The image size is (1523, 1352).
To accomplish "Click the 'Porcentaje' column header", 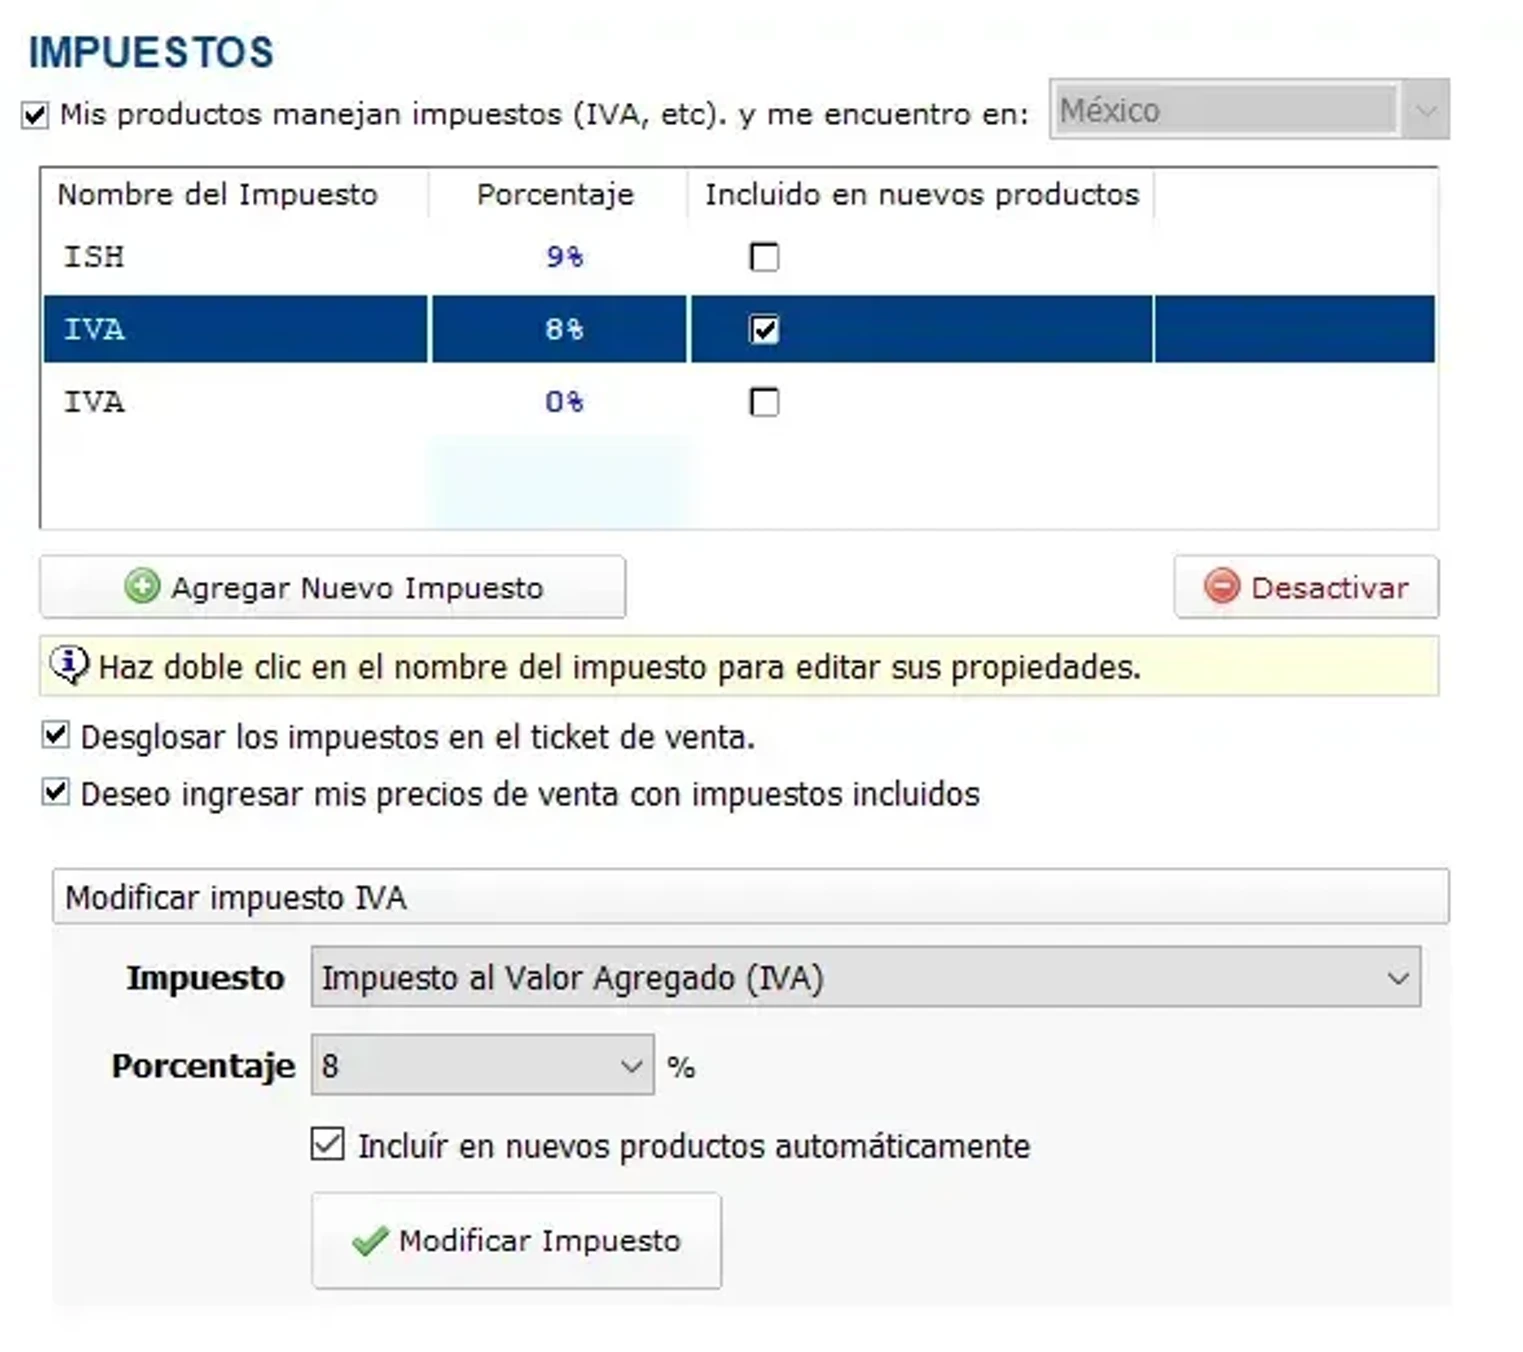I will pos(556,194).
